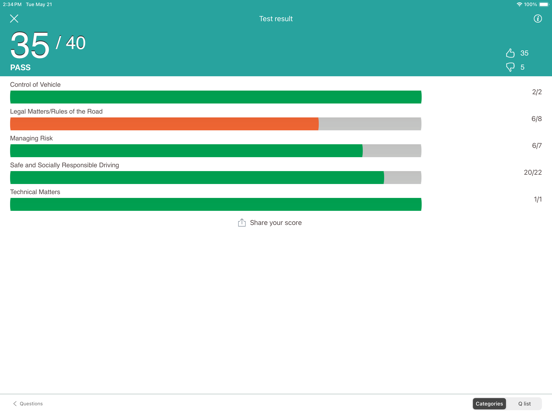Tap the 6/7 score value
This screenshot has height=414, width=552.
click(537, 145)
